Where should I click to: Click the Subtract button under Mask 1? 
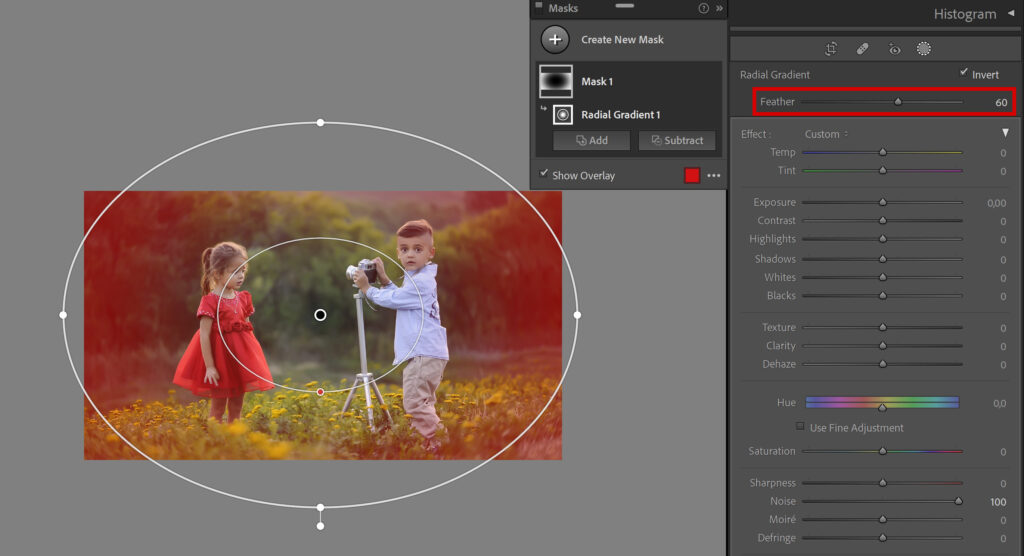(x=677, y=140)
